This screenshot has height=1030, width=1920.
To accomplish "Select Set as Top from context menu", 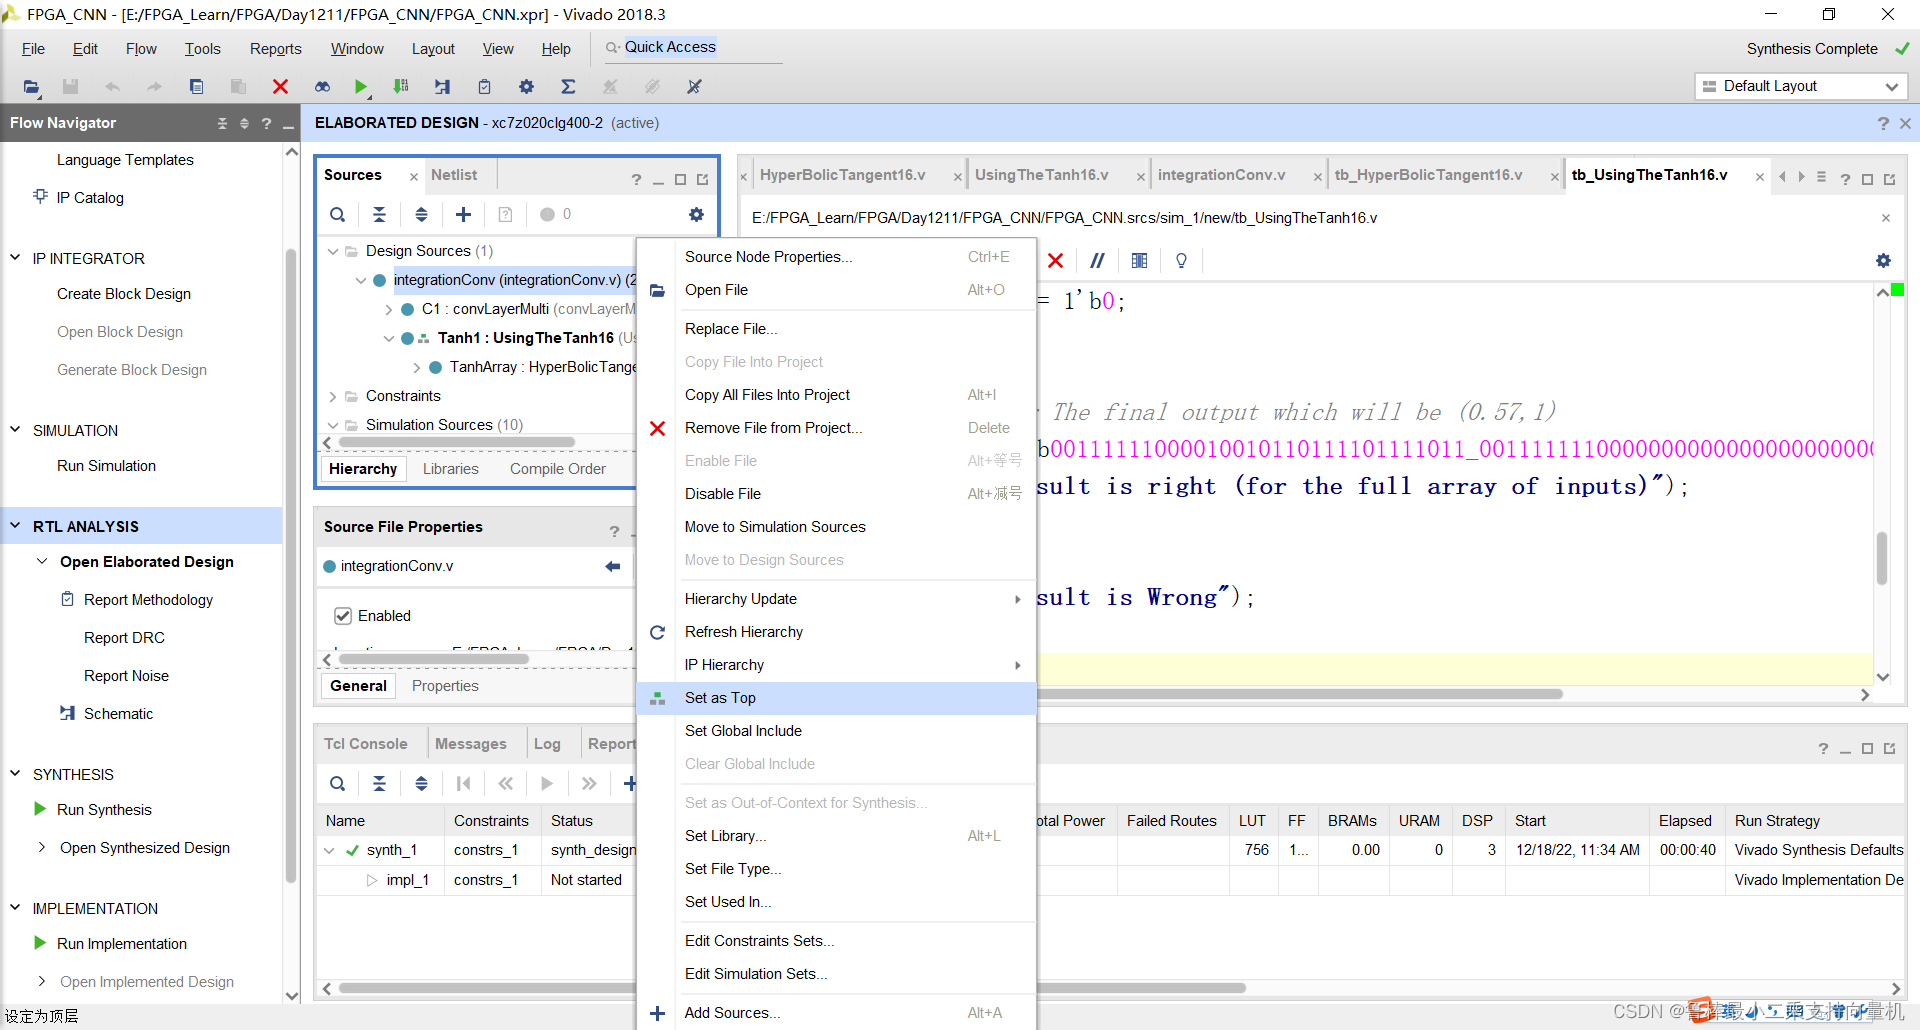I will 720,698.
